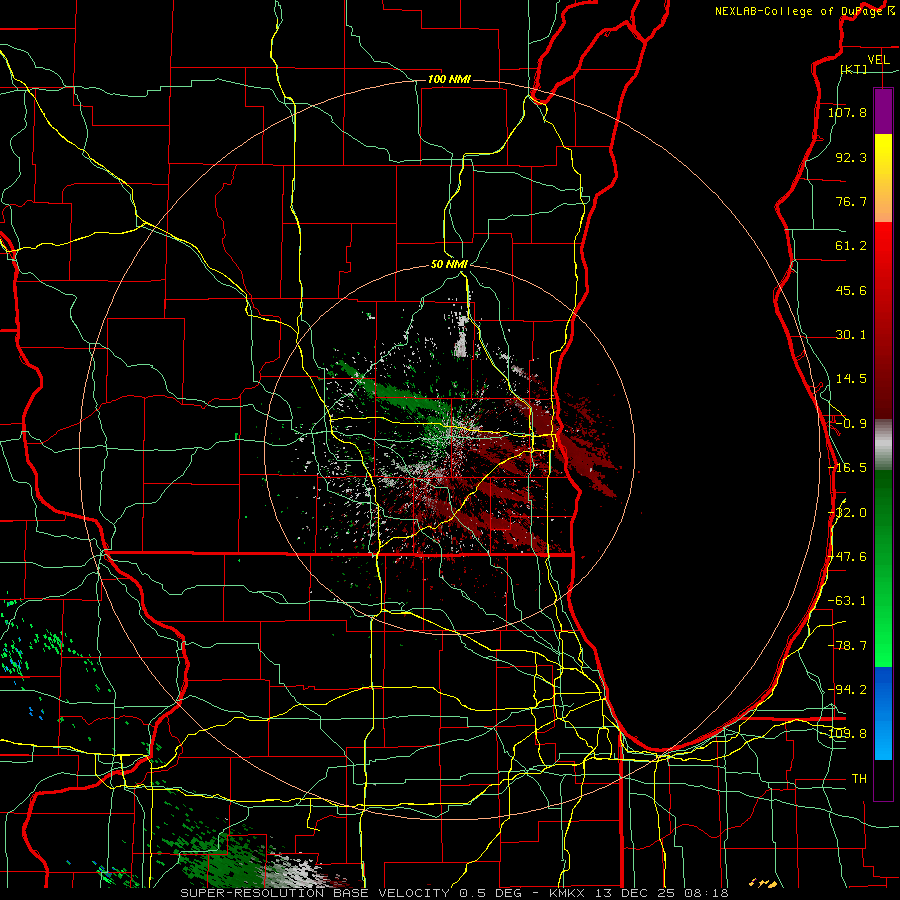Viewport: 900px width, 900px height.
Task: Click the TH threshold label
Action: click(859, 779)
